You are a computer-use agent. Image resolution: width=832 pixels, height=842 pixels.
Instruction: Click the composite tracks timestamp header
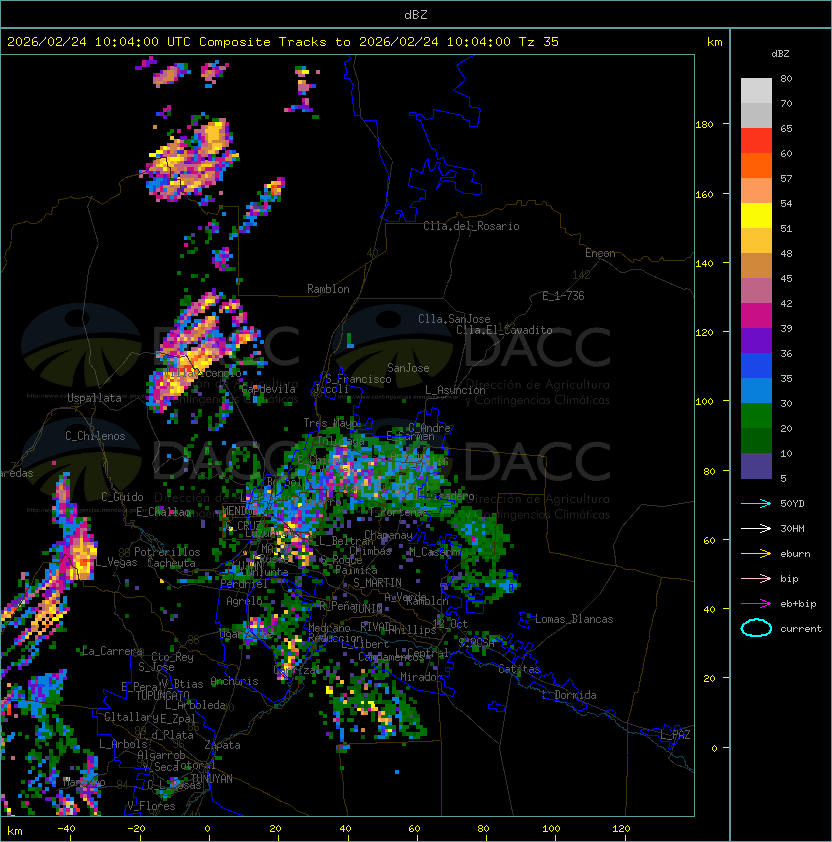click(x=283, y=42)
